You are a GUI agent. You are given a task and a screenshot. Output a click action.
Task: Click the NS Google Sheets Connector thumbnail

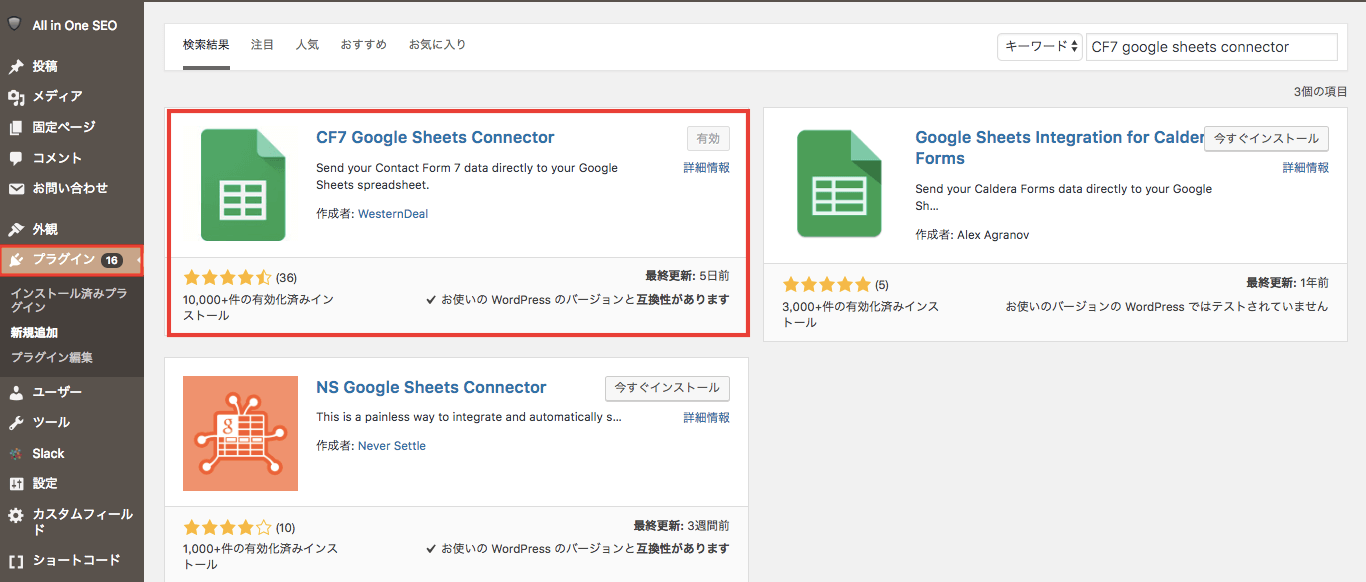click(x=240, y=433)
